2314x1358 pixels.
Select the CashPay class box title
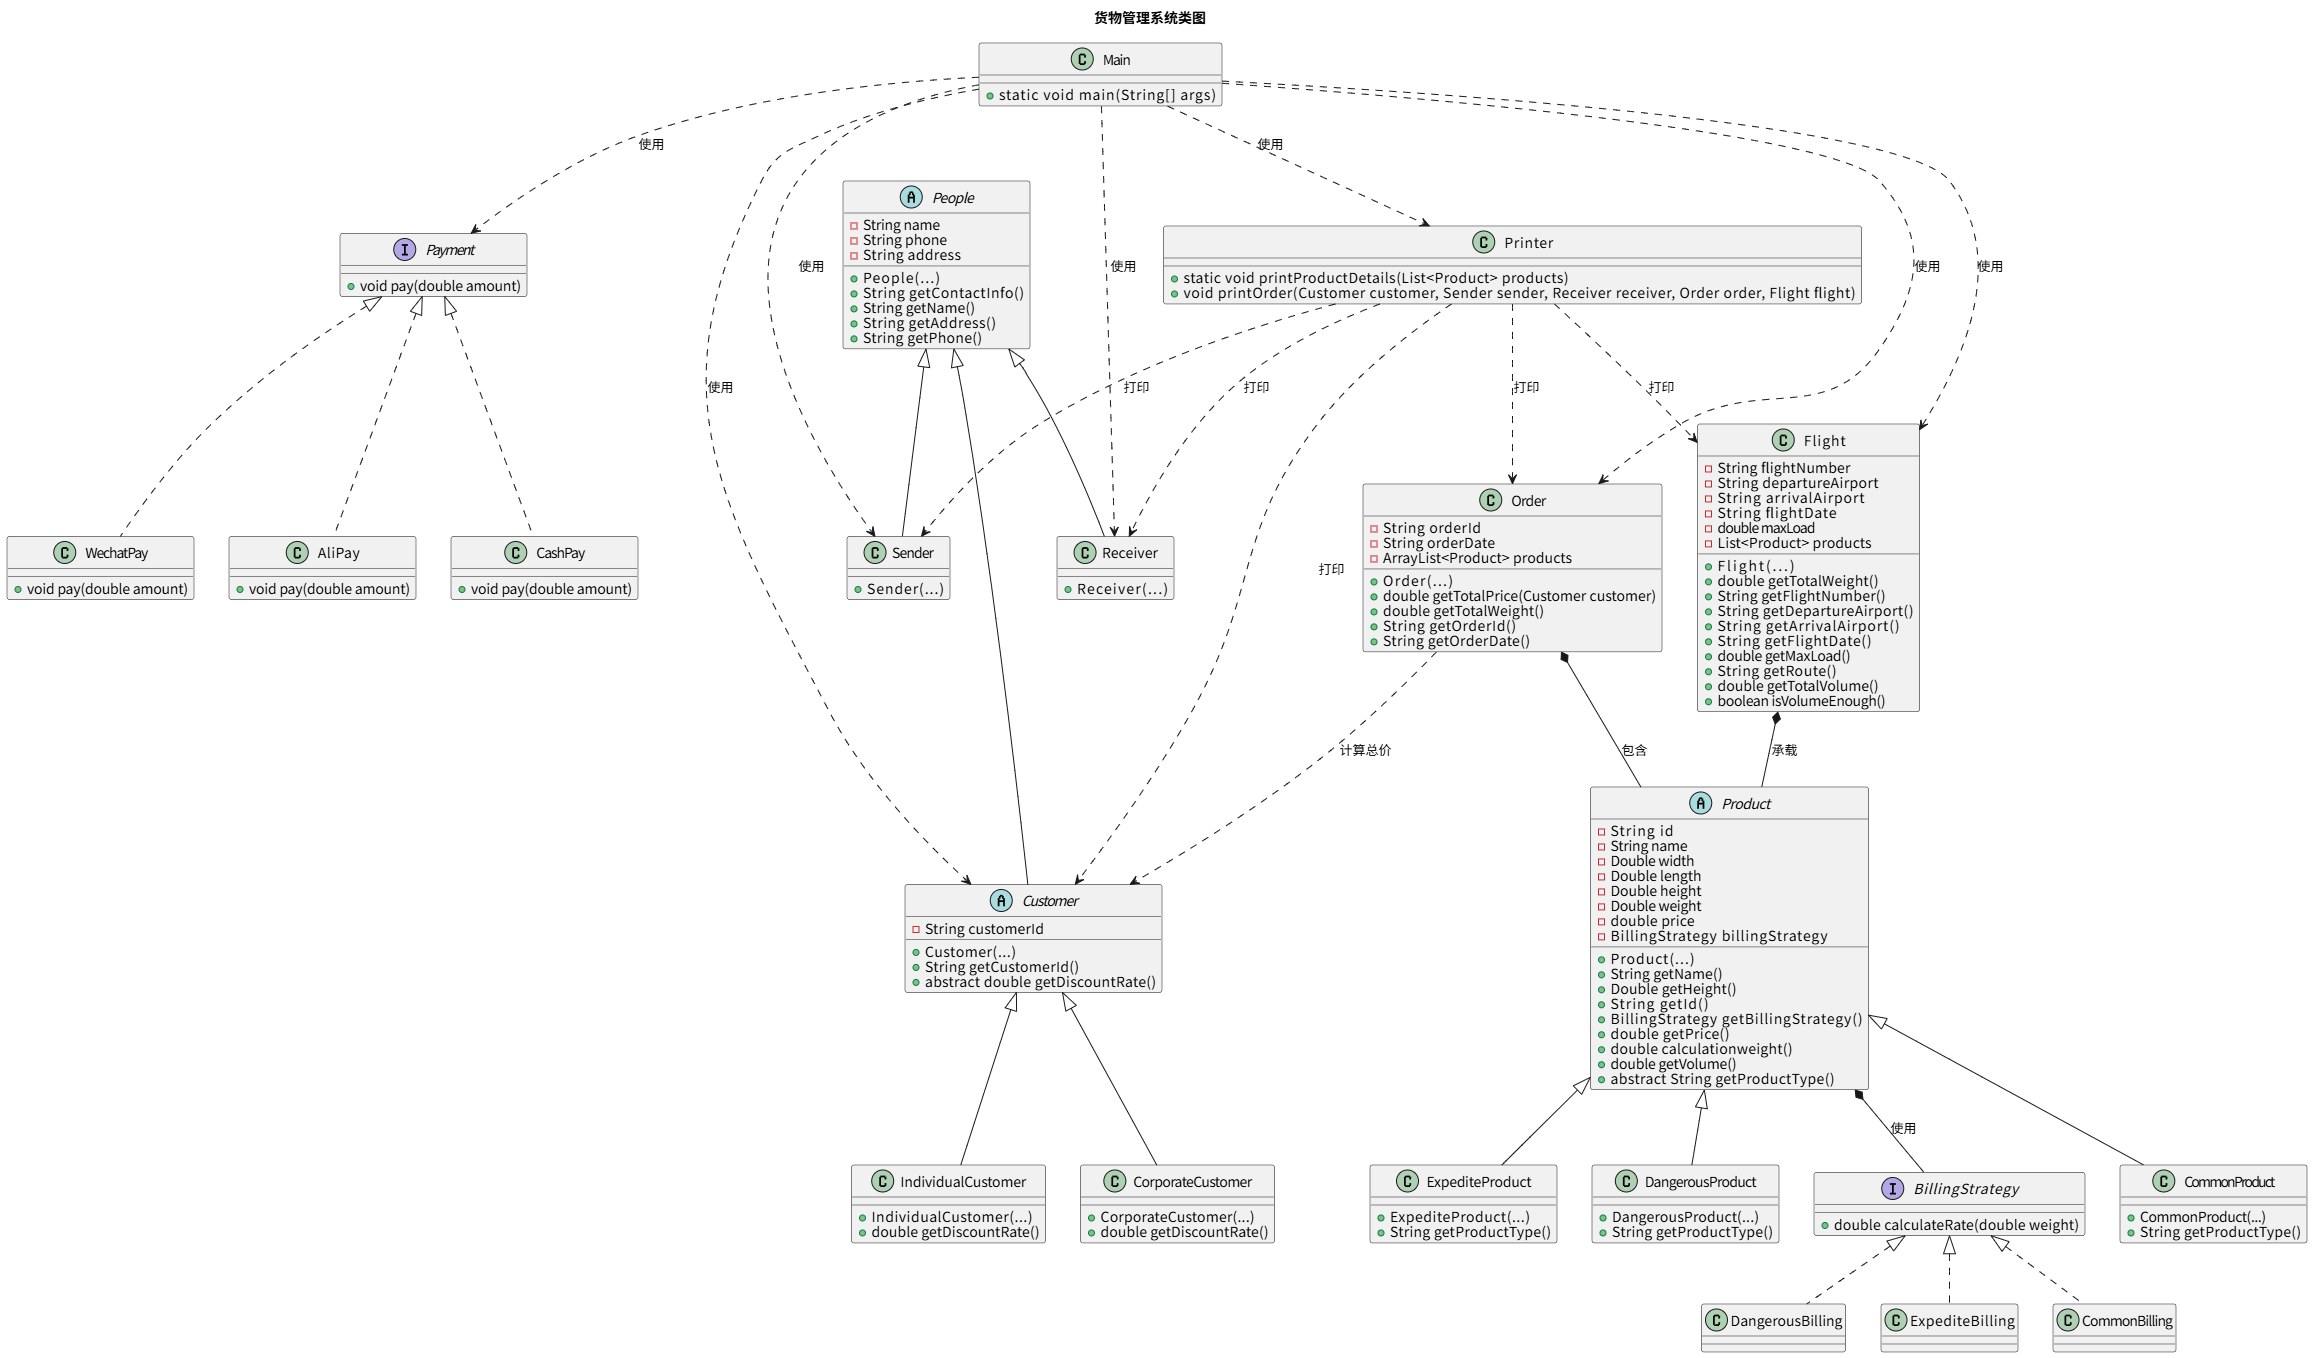pos(560,553)
